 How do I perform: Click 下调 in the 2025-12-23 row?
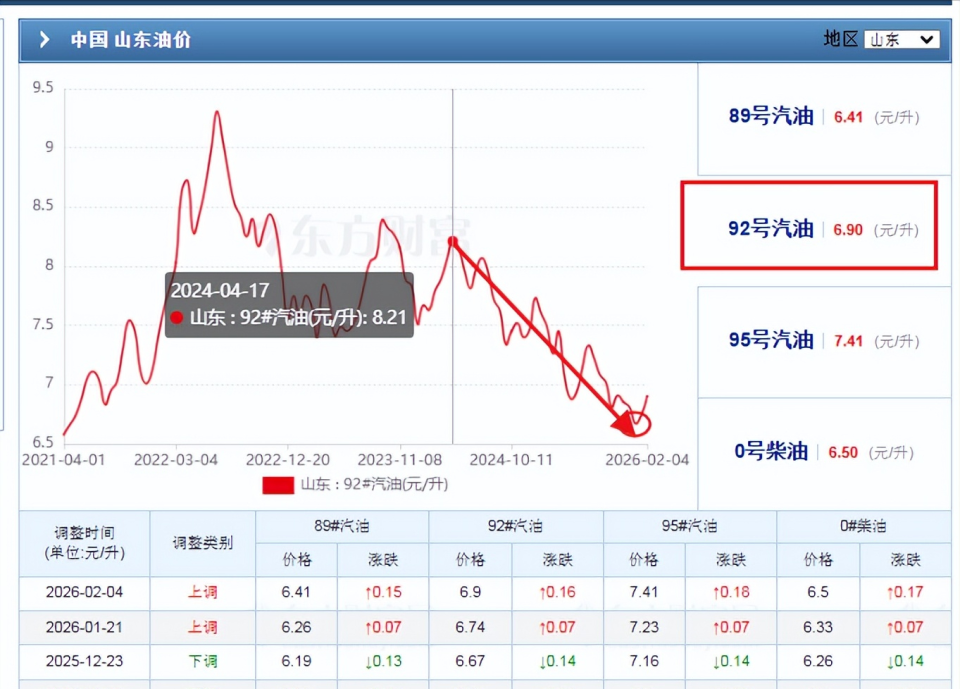[203, 661]
